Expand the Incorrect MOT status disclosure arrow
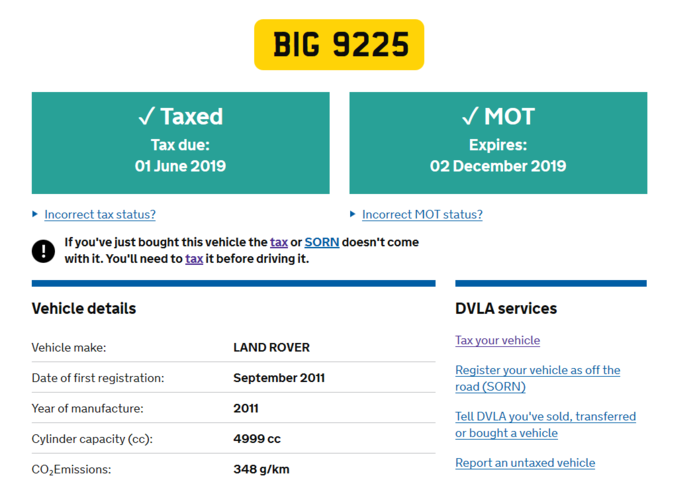This screenshot has height=482, width=699. pyautogui.click(x=353, y=214)
